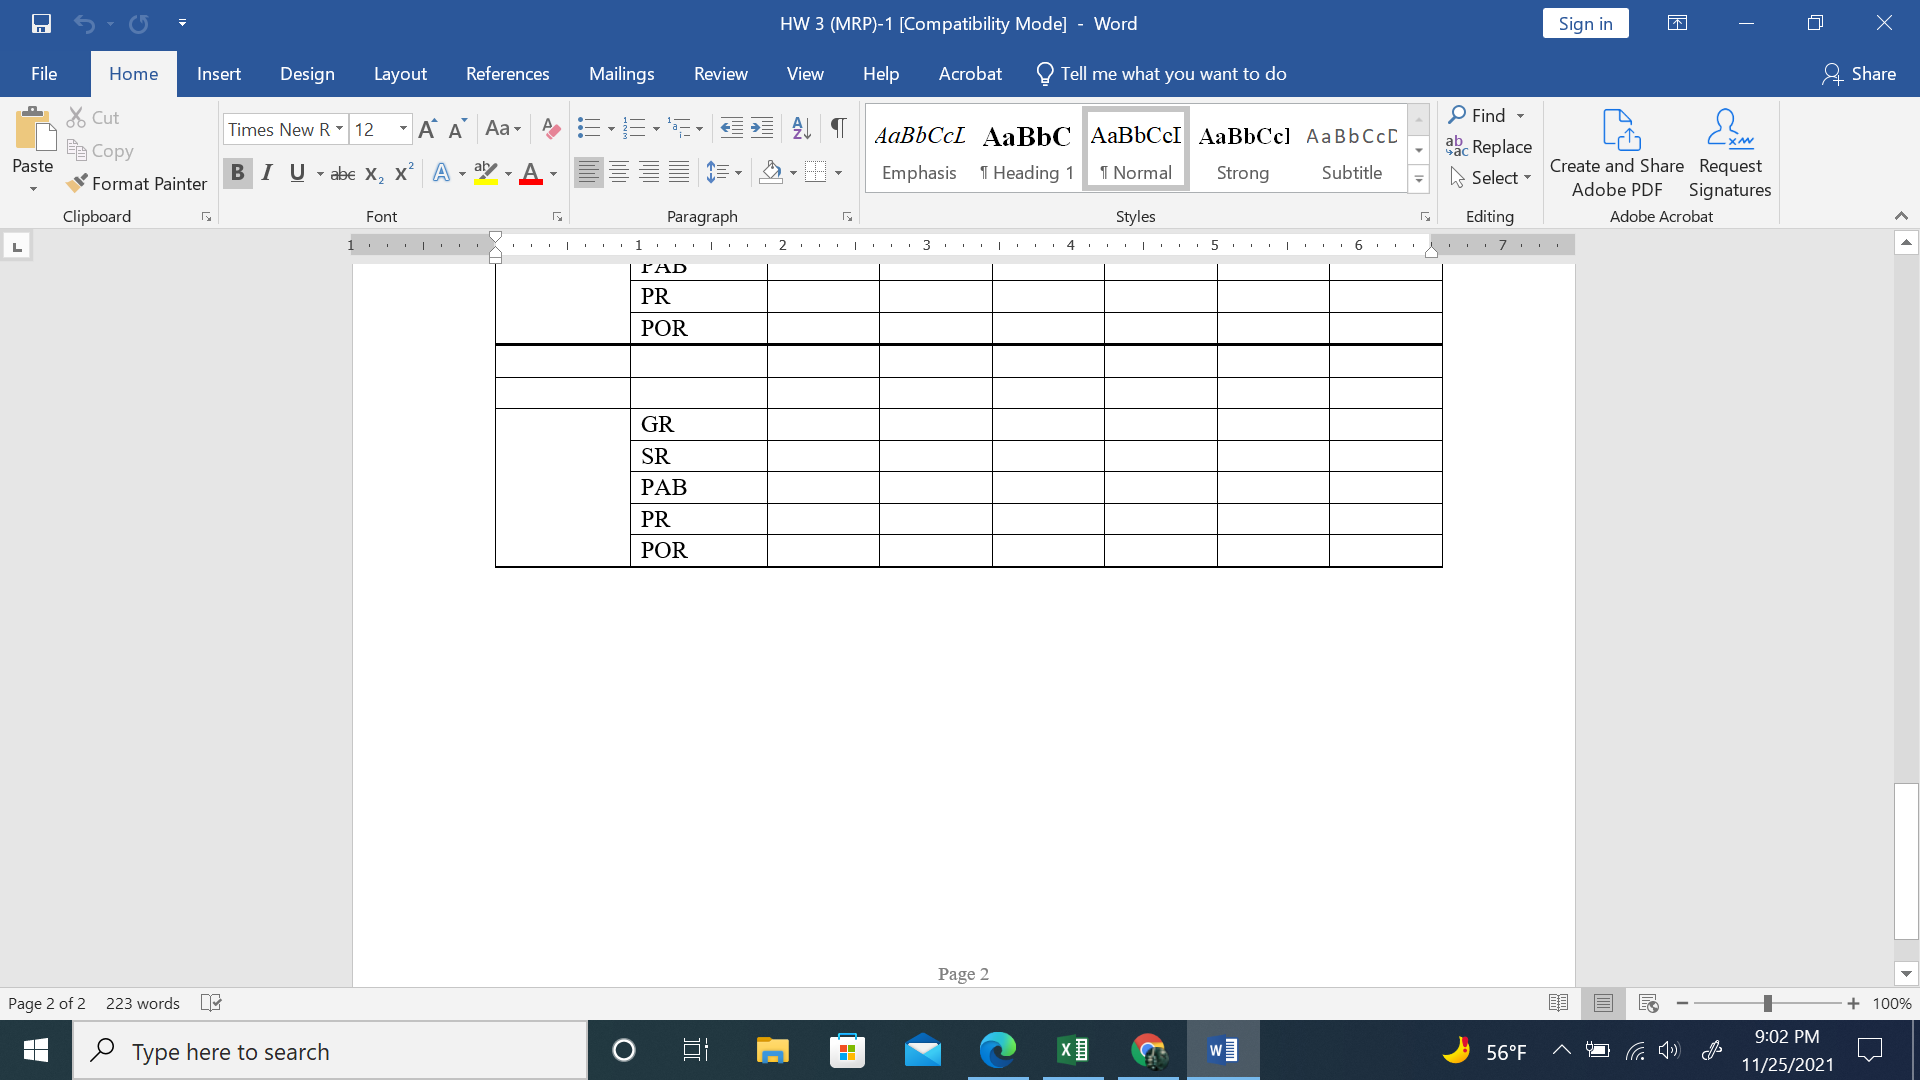
Task: Open the Layout ribbon tab
Action: pos(400,74)
